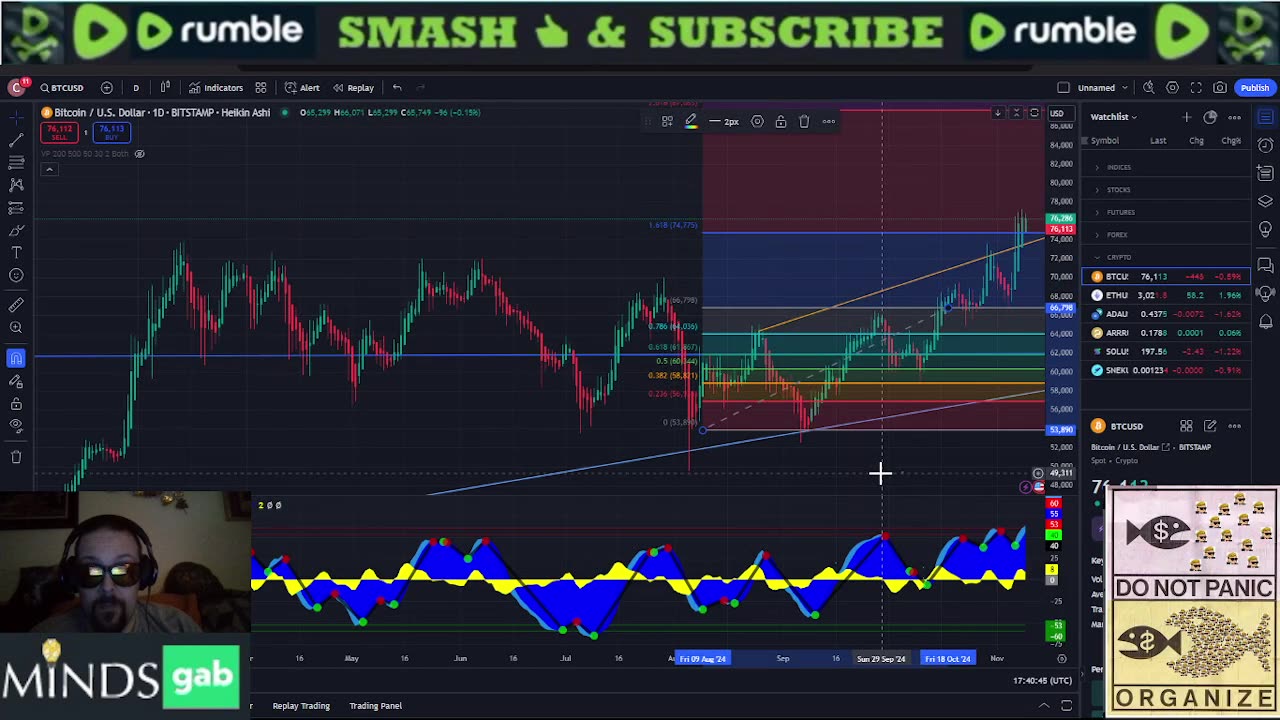Screen dimensions: 1280x720
Task: Create an Alert from the top toolbar
Action: point(302,88)
